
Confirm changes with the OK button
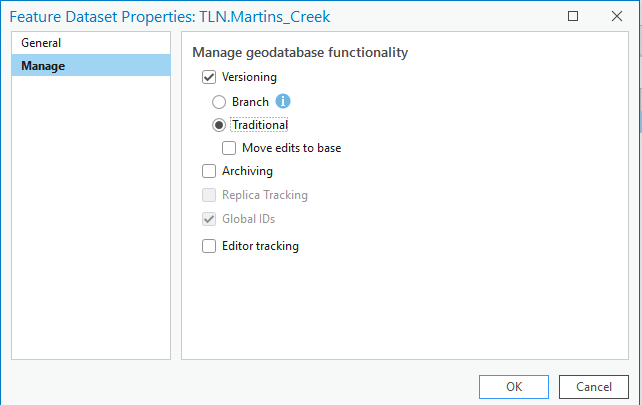point(514,387)
